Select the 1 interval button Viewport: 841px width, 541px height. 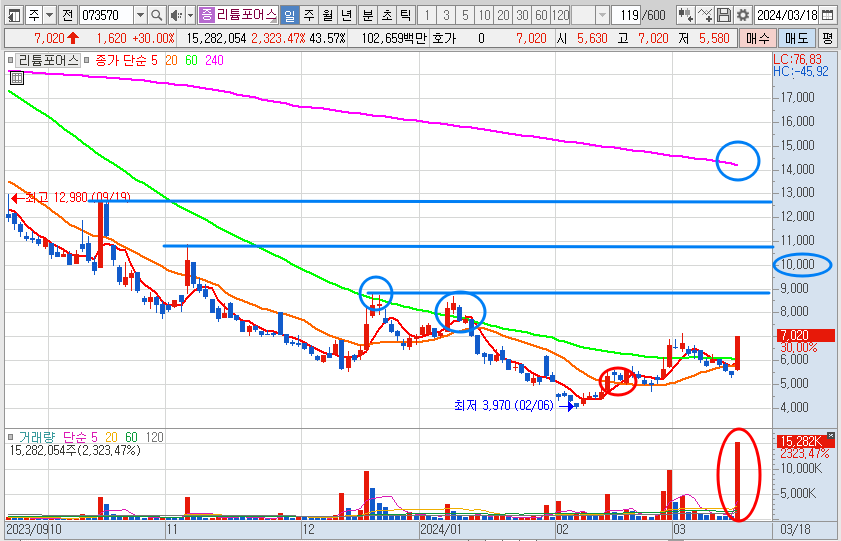tap(427, 15)
